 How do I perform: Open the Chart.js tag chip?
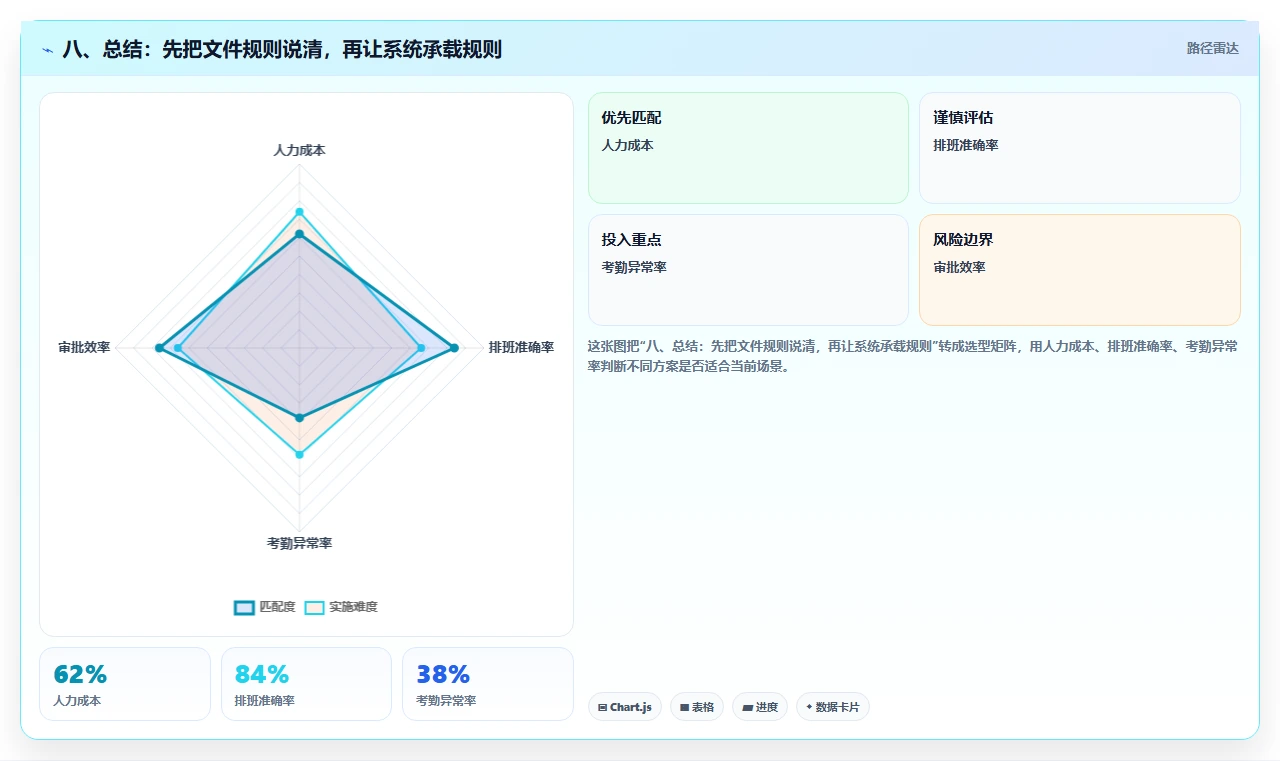[x=625, y=707]
